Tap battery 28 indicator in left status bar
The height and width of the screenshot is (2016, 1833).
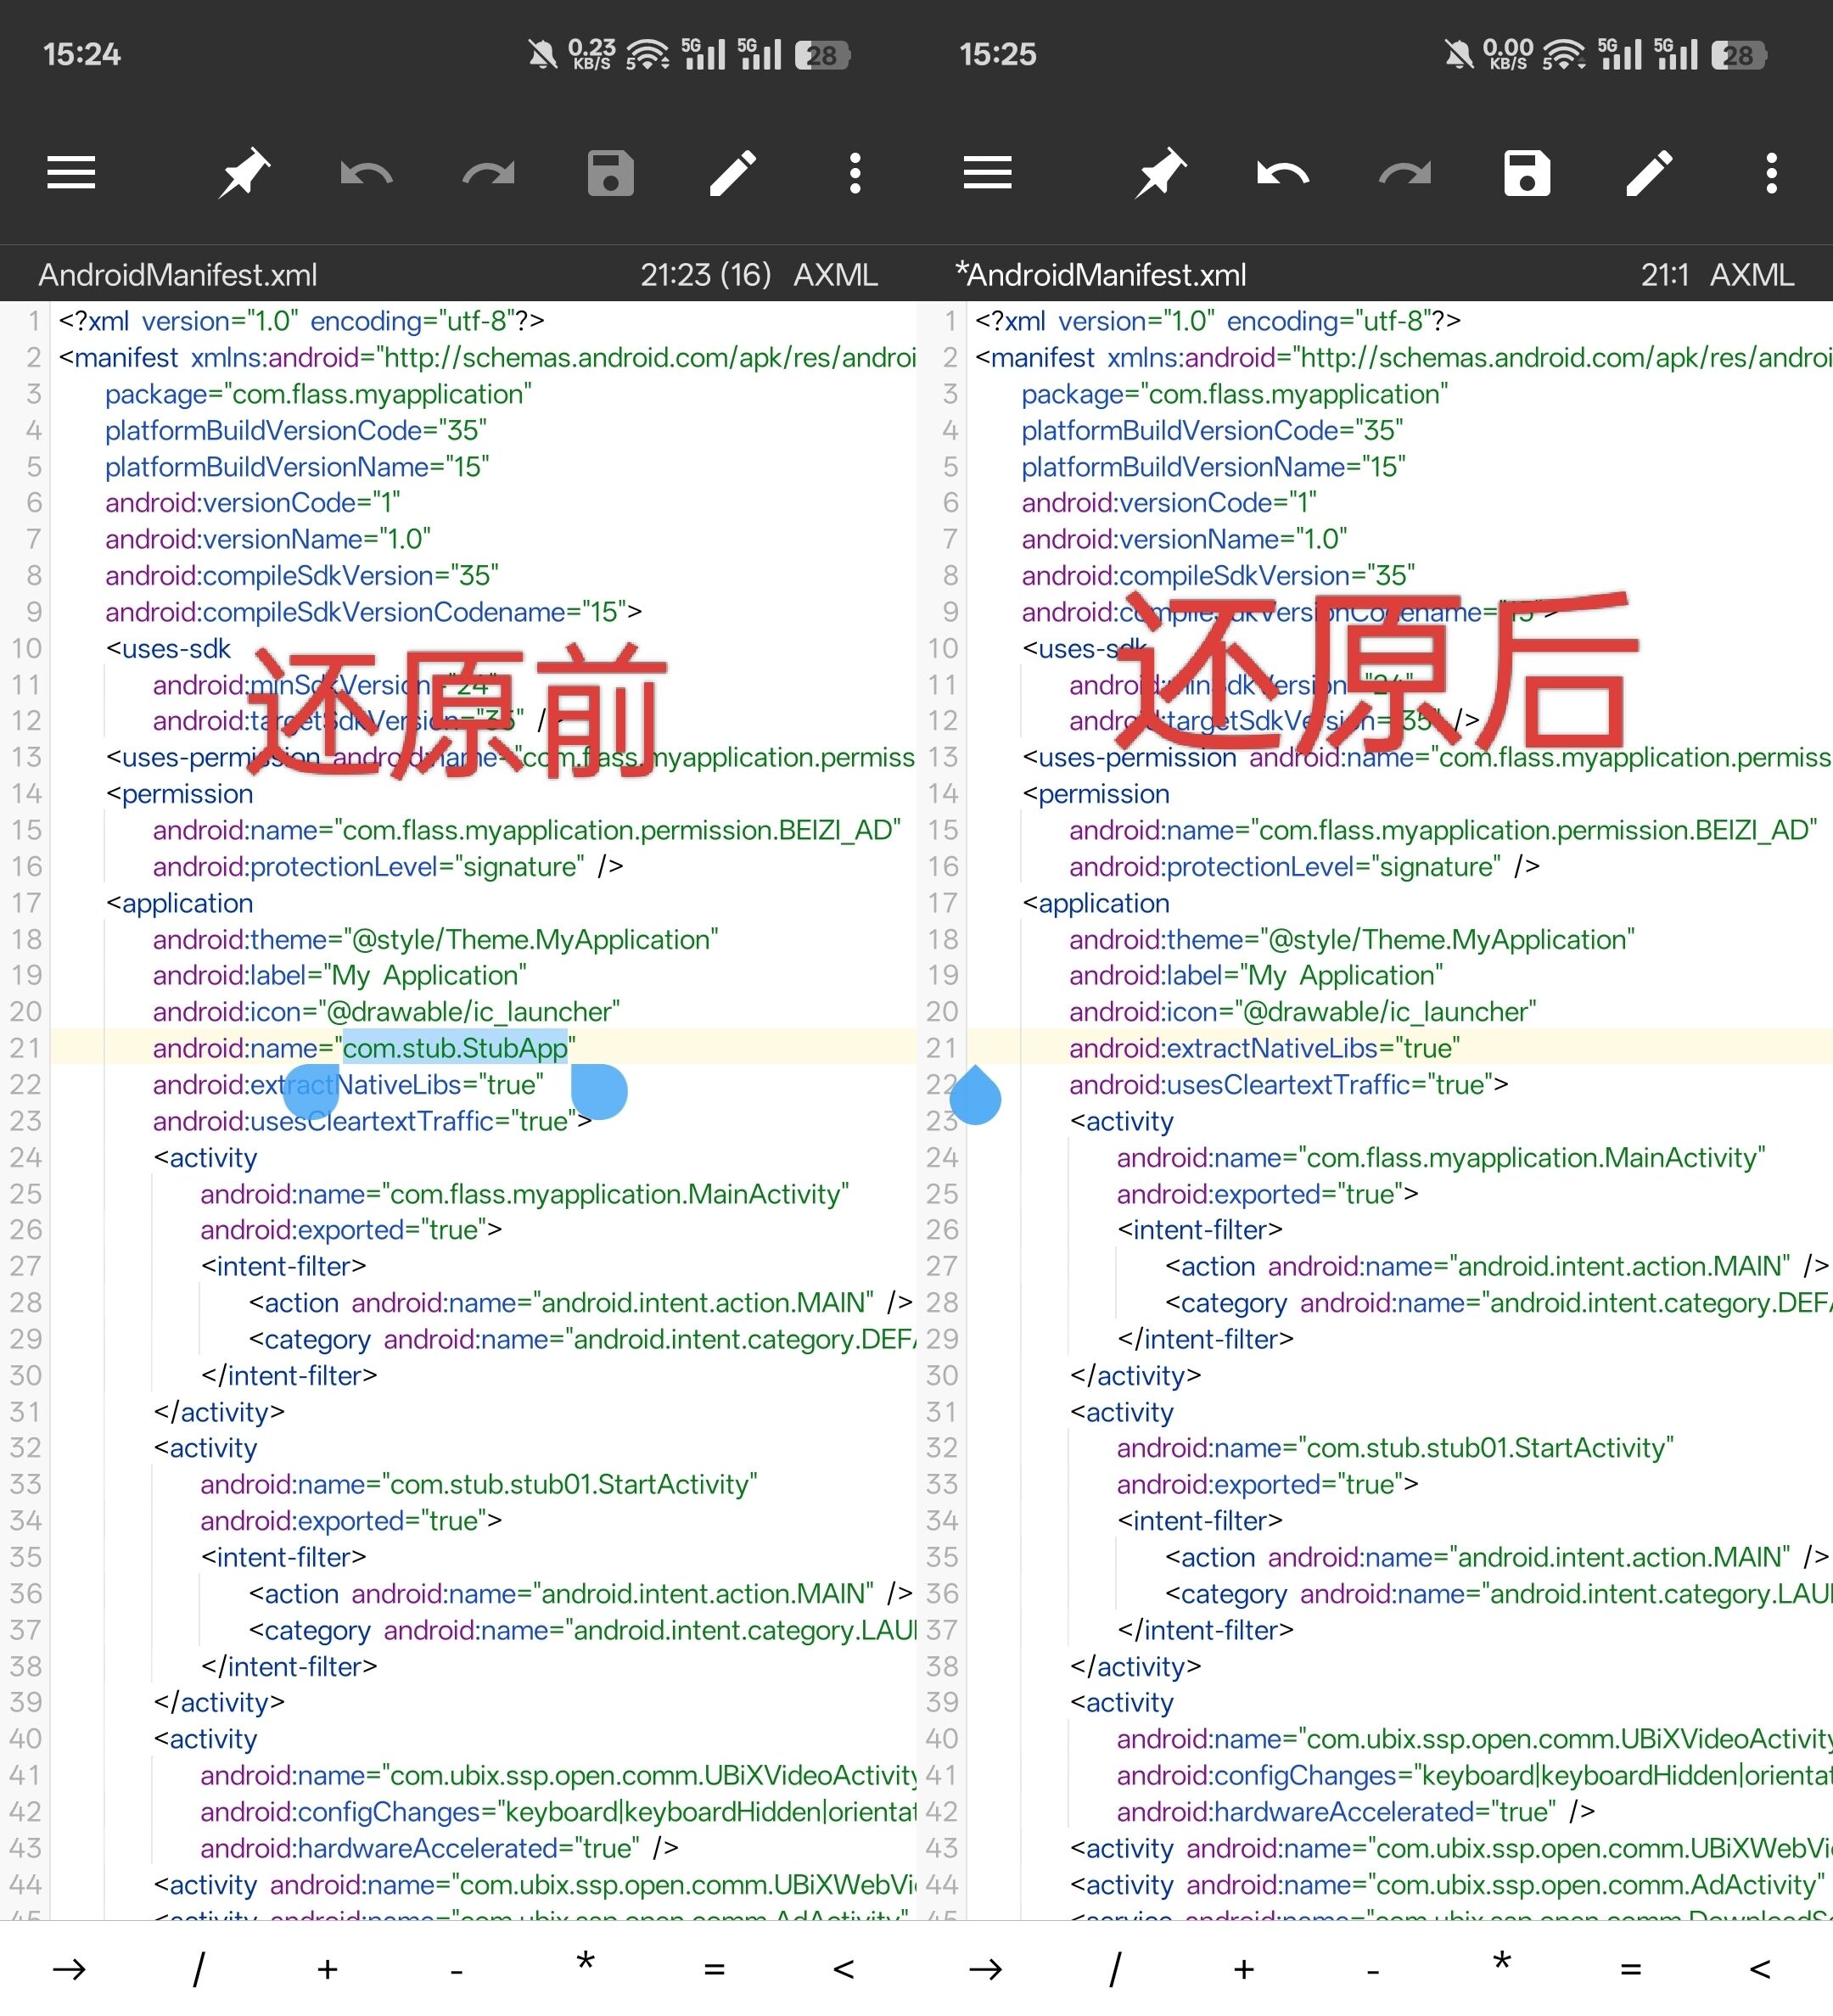(822, 55)
